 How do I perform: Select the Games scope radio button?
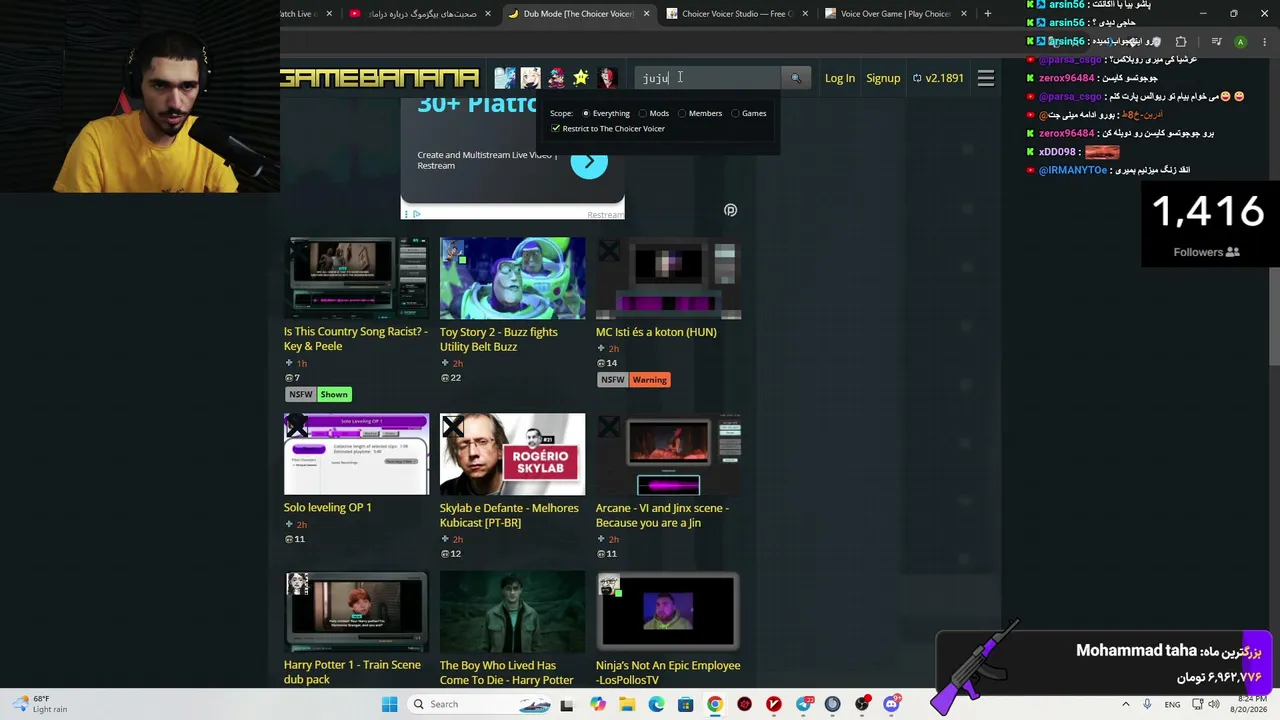[735, 113]
